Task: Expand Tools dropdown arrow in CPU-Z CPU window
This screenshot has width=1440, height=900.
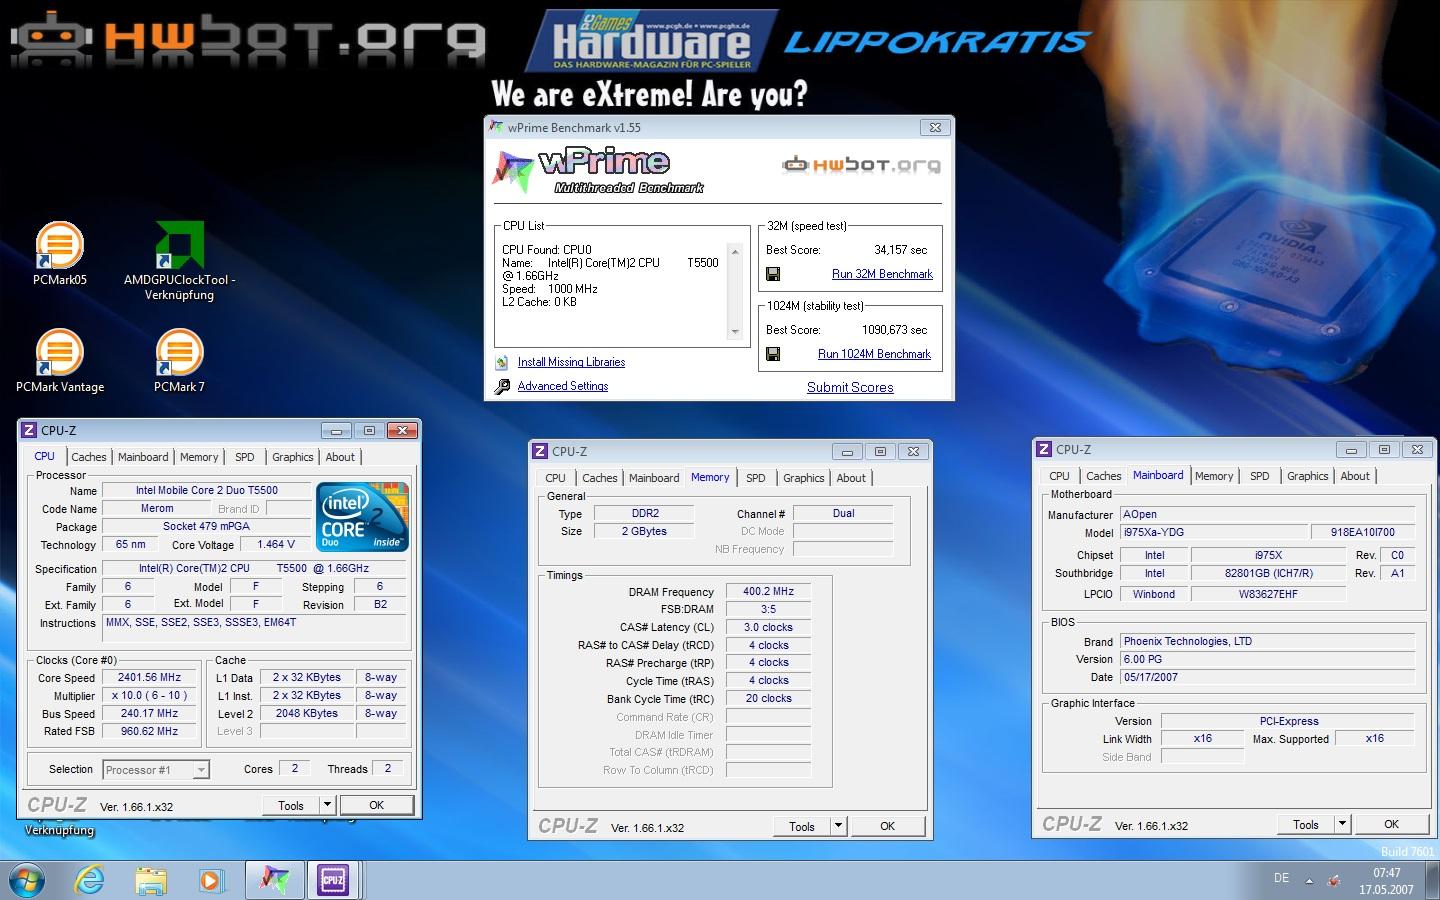Action: [327, 805]
